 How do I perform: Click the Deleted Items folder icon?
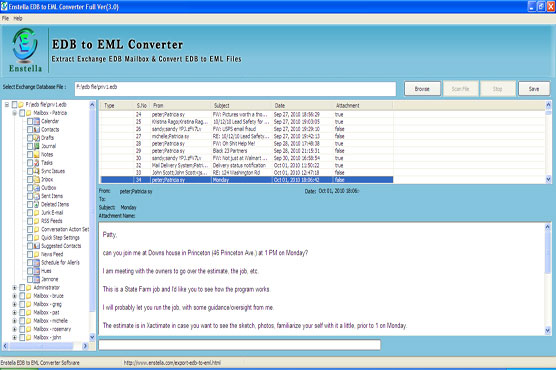pos(37,204)
